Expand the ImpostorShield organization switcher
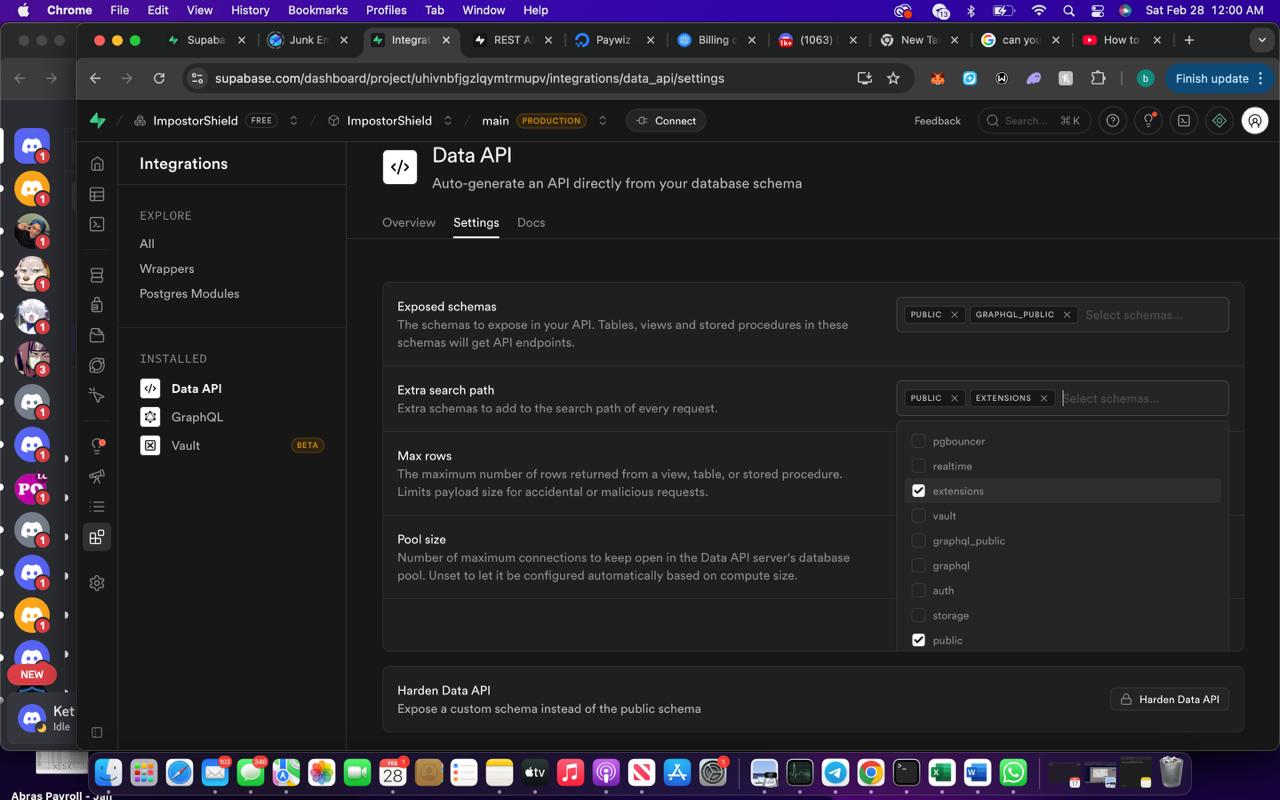This screenshot has height=800, width=1280. (x=293, y=121)
